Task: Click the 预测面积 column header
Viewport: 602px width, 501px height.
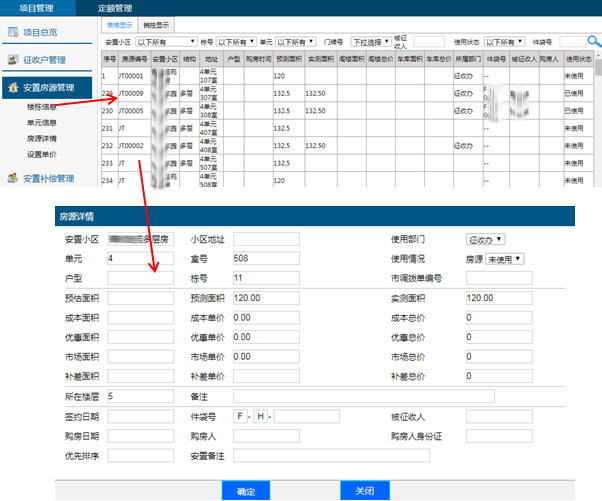Action: pyautogui.click(x=289, y=59)
